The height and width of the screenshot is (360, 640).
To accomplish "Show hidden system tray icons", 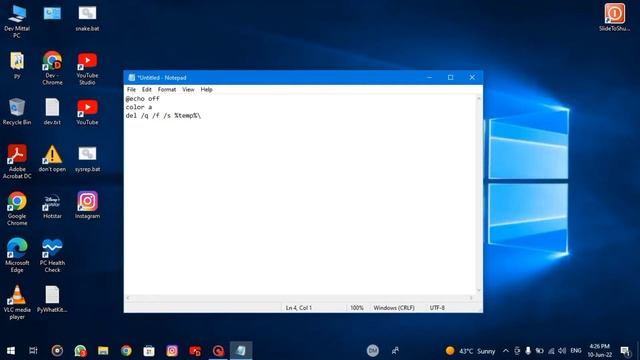I will (506, 351).
